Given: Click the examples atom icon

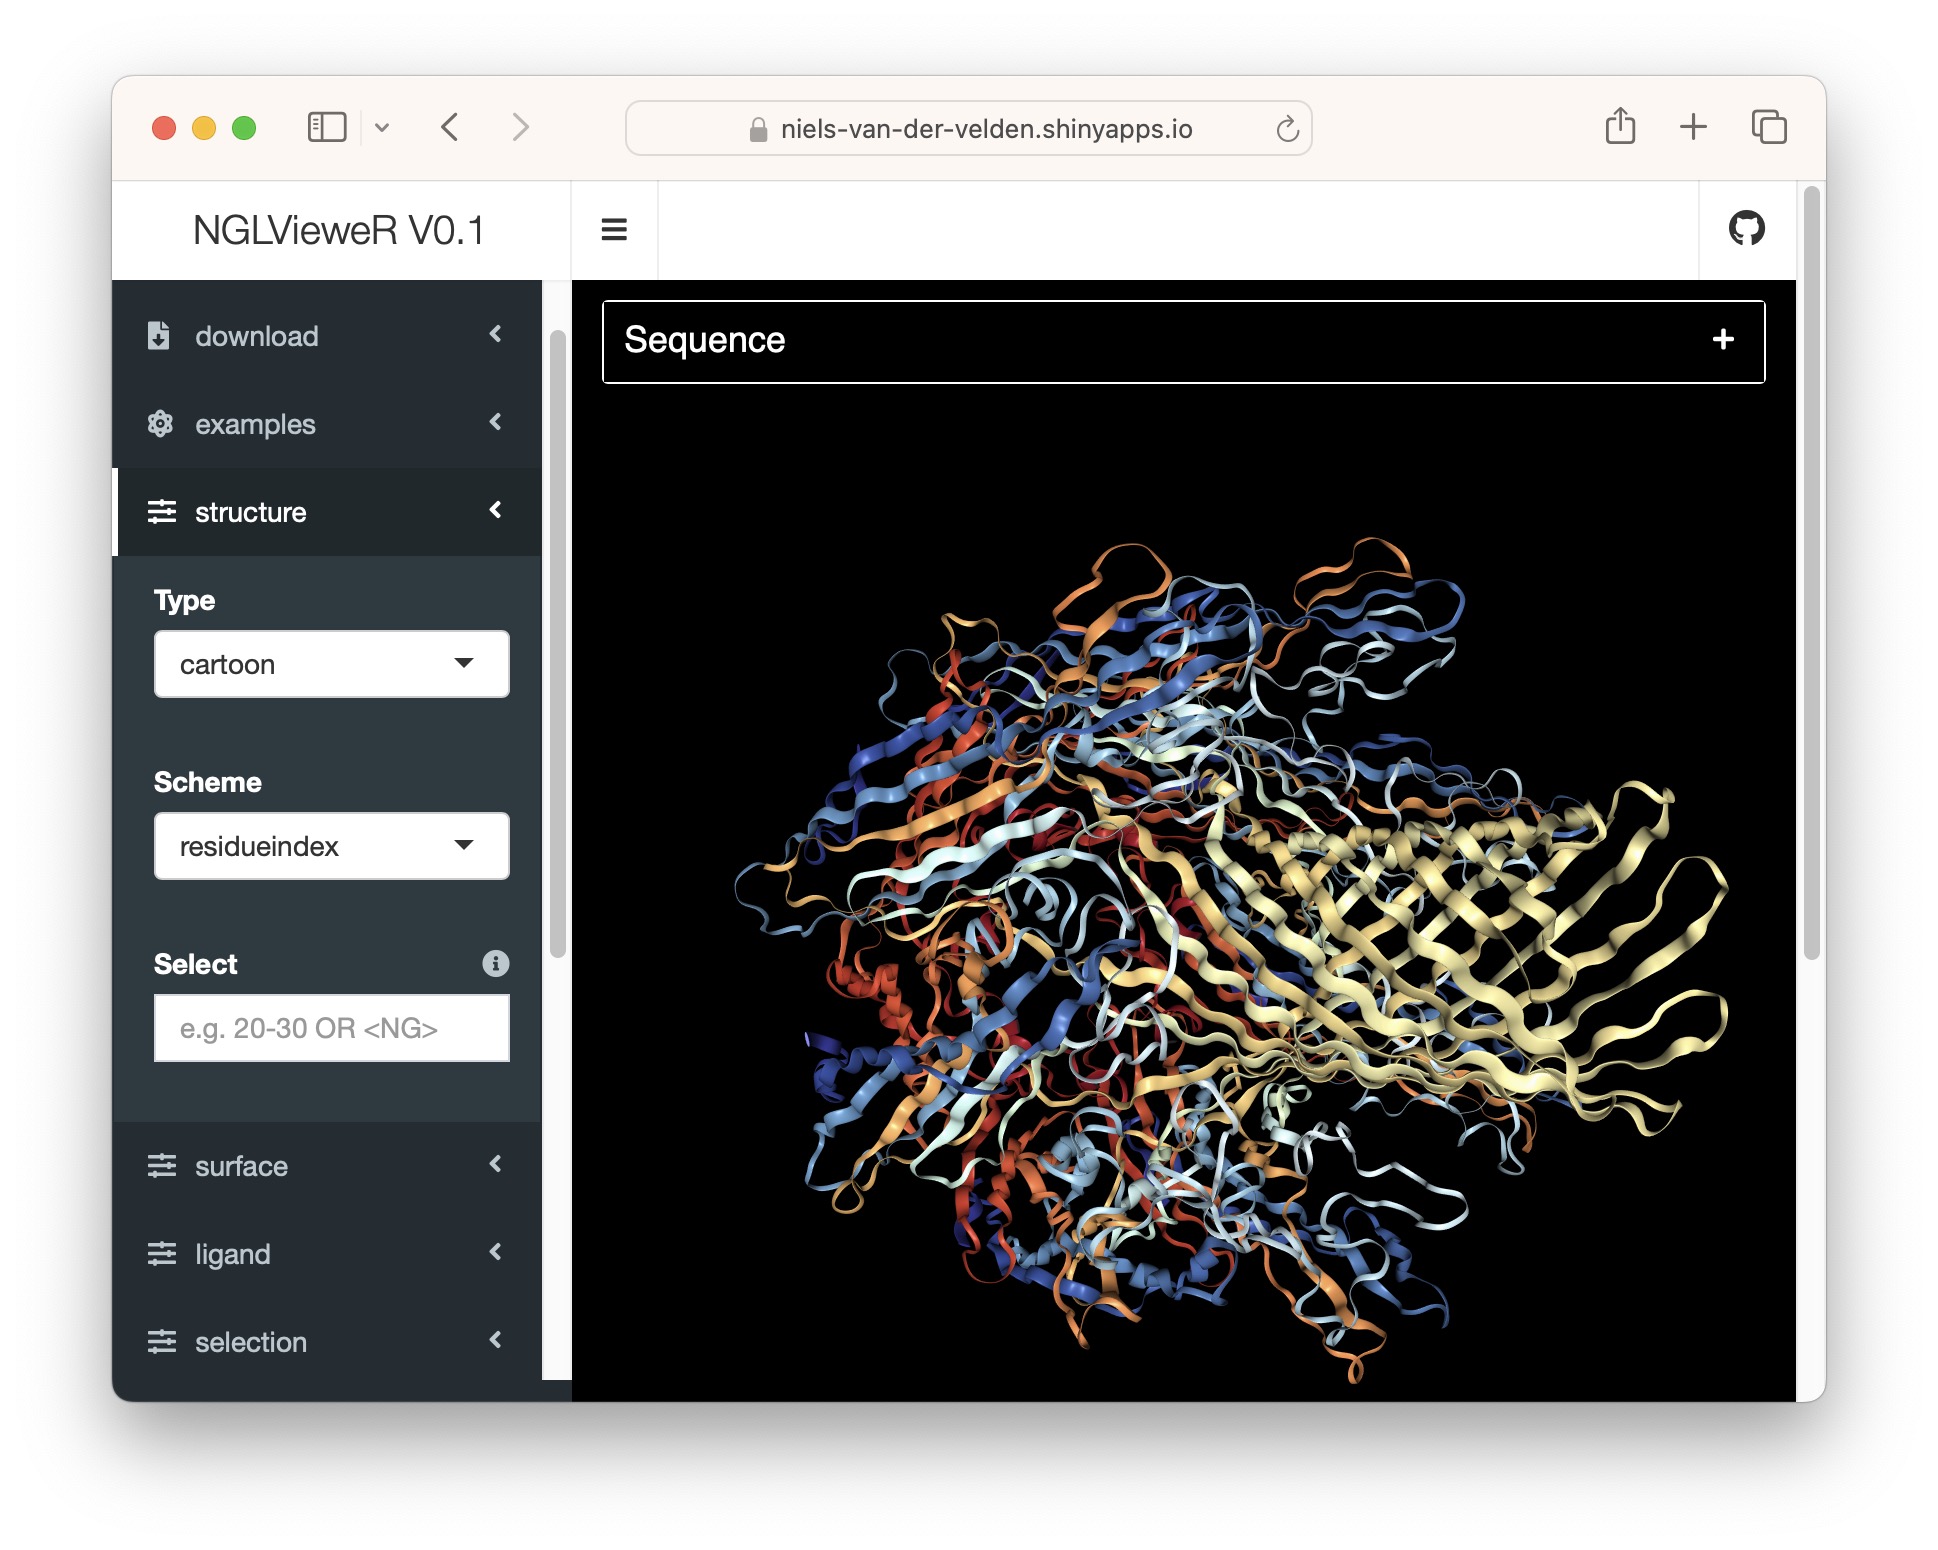Looking at the screenshot, I should (160, 424).
